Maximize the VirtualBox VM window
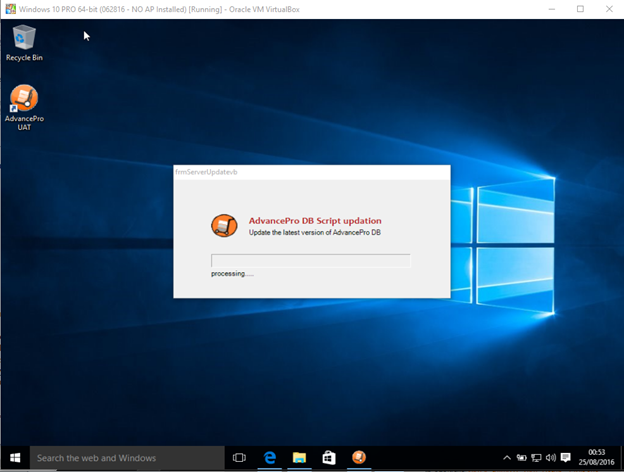The width and height of the screenshot is (624, 472). (580, 9)
